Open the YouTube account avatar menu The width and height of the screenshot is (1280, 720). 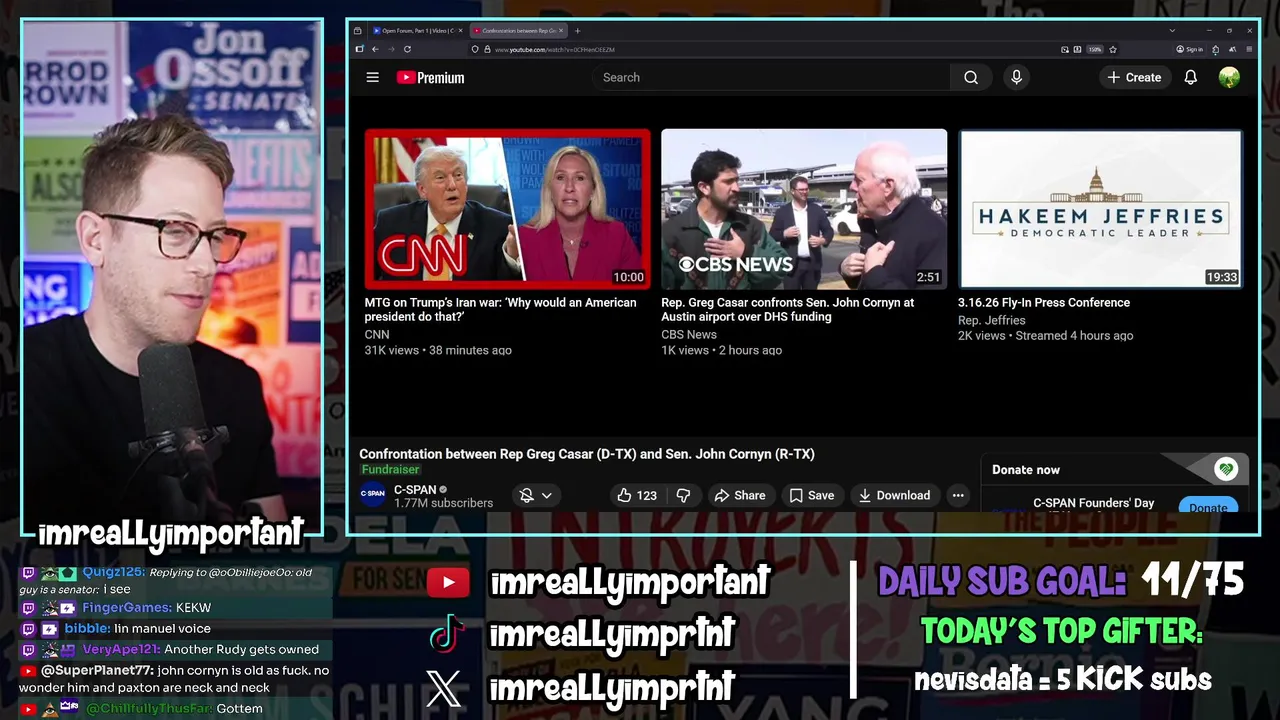[x=1229, y=77]
